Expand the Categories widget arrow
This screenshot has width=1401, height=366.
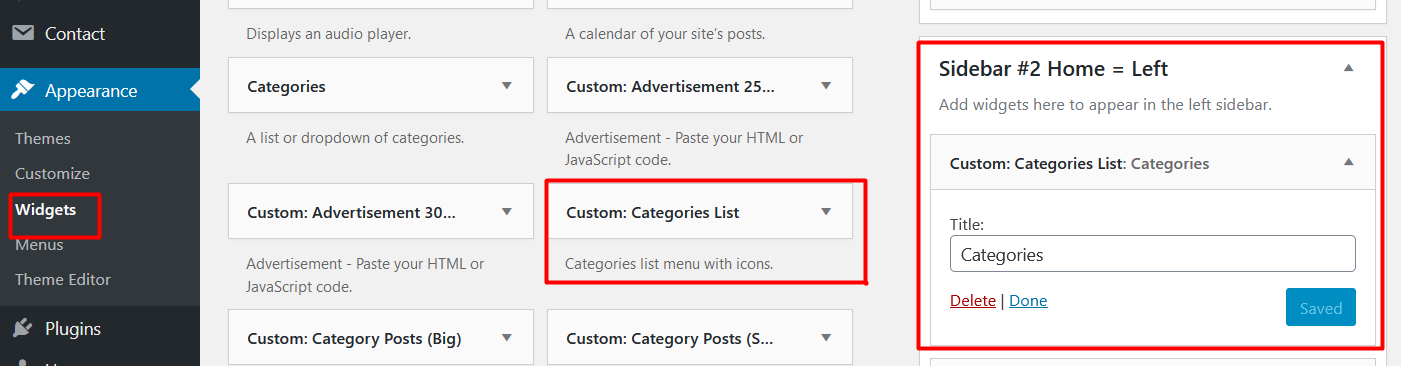tap(507, 86)
